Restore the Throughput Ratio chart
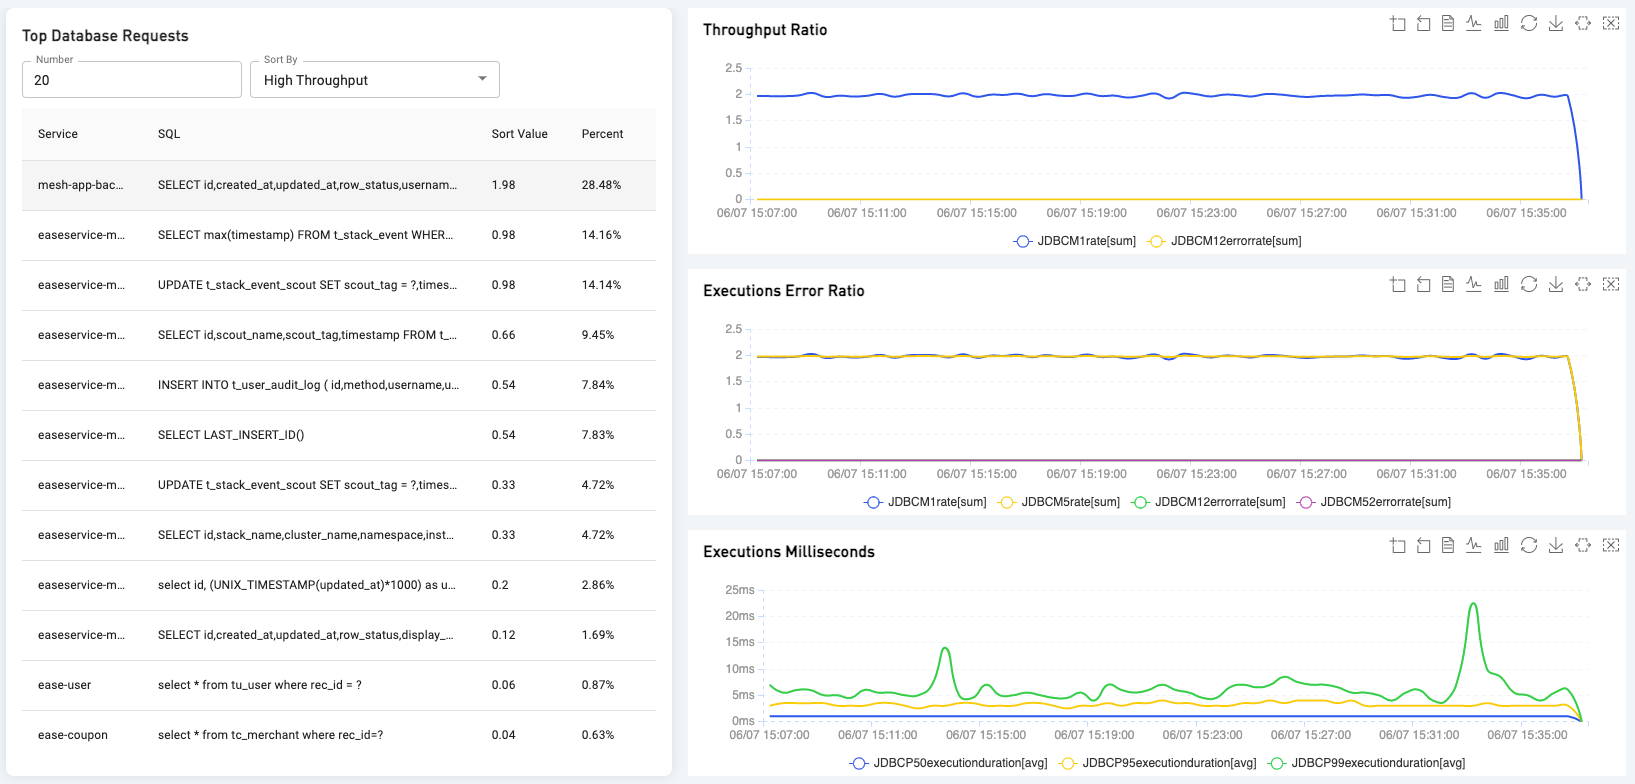This screenshot has height=784, width=1635. (x=1529, y=23)
